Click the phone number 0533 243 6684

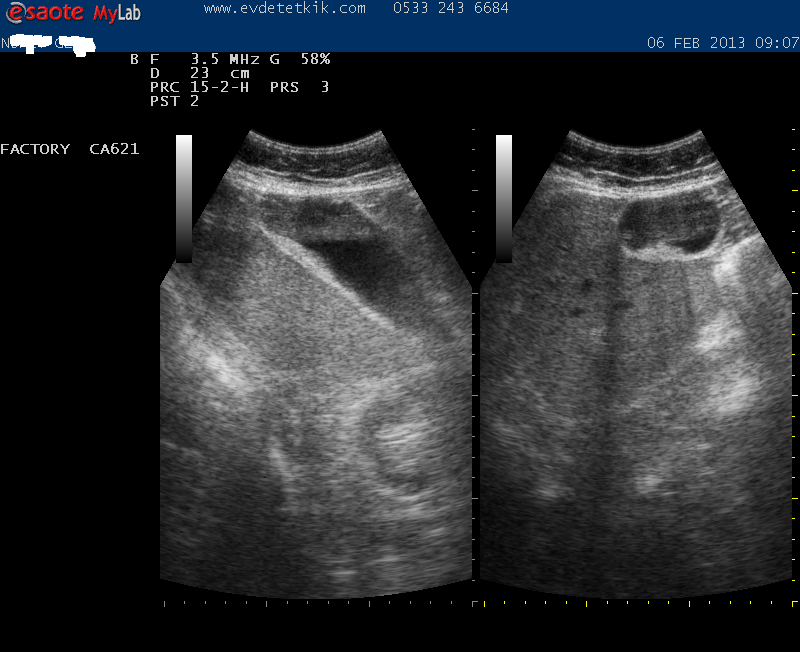tap(451, 8)
